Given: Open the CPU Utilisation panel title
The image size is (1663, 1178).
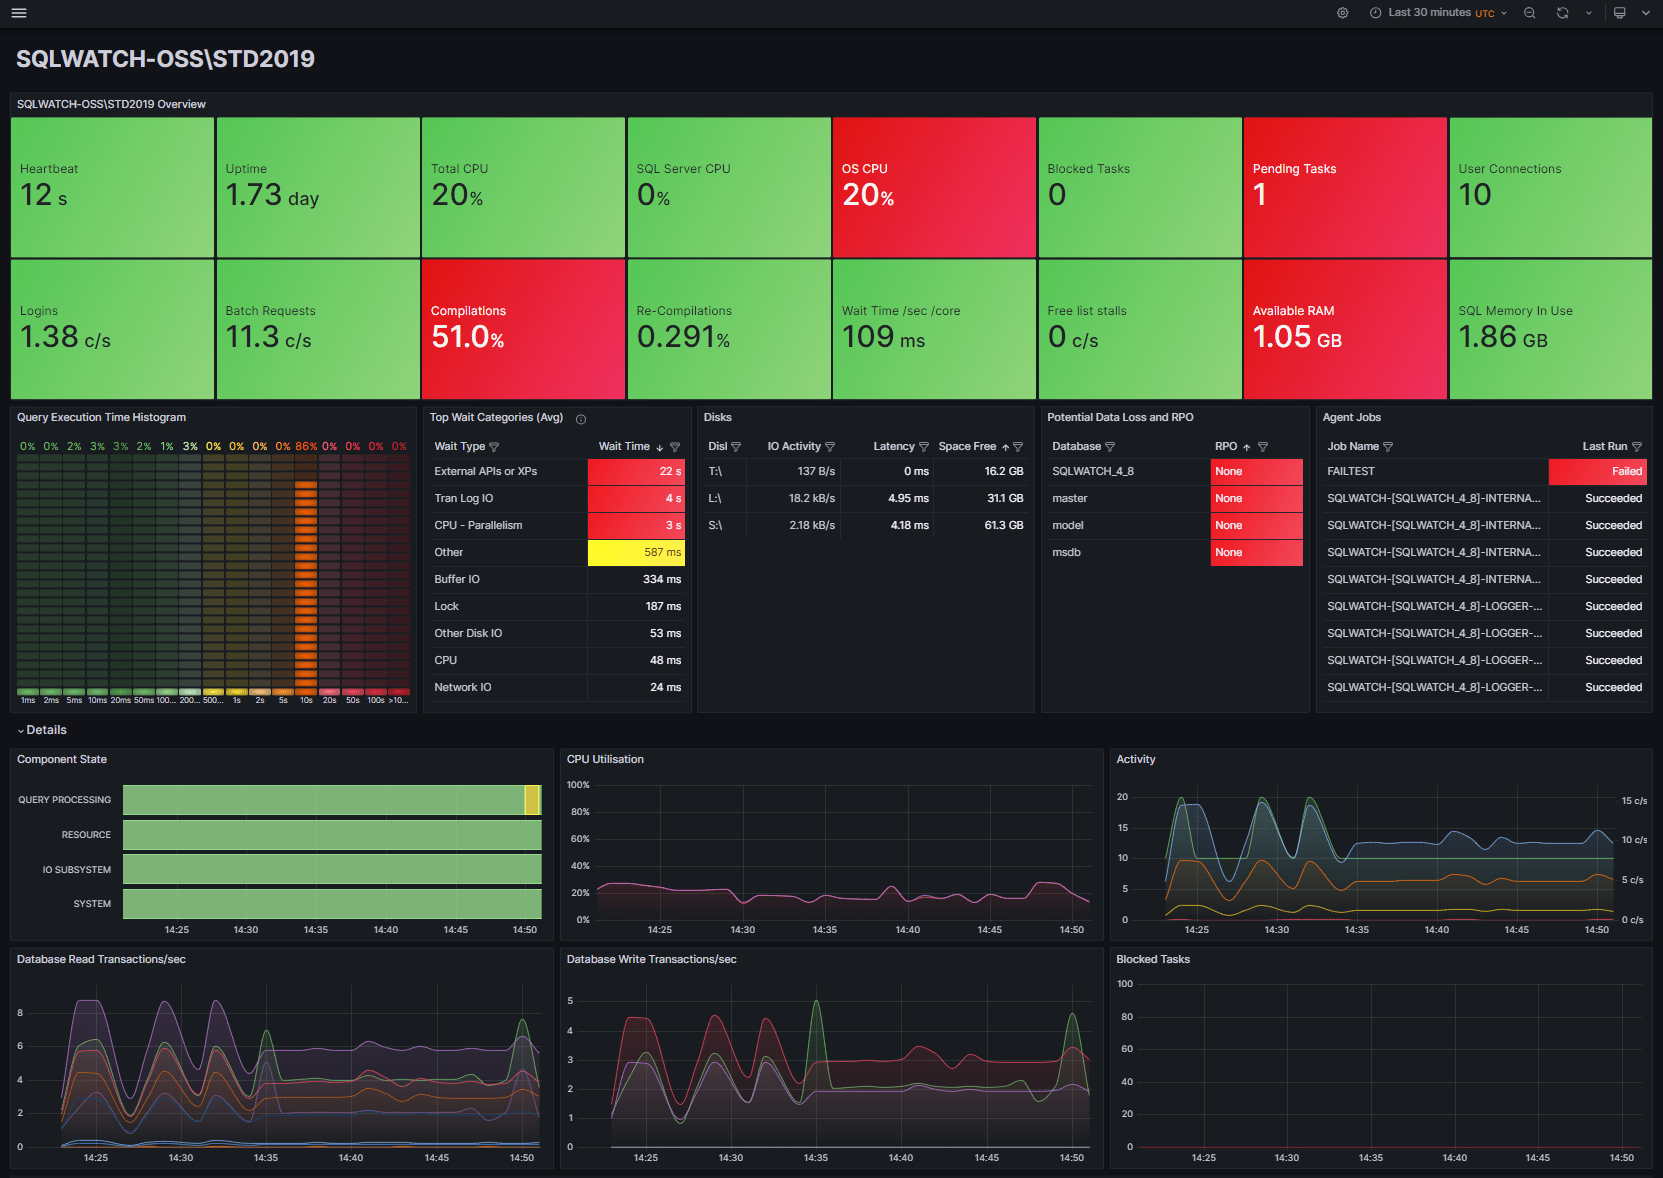Looking at the screenshot, I should click(605, 760).
